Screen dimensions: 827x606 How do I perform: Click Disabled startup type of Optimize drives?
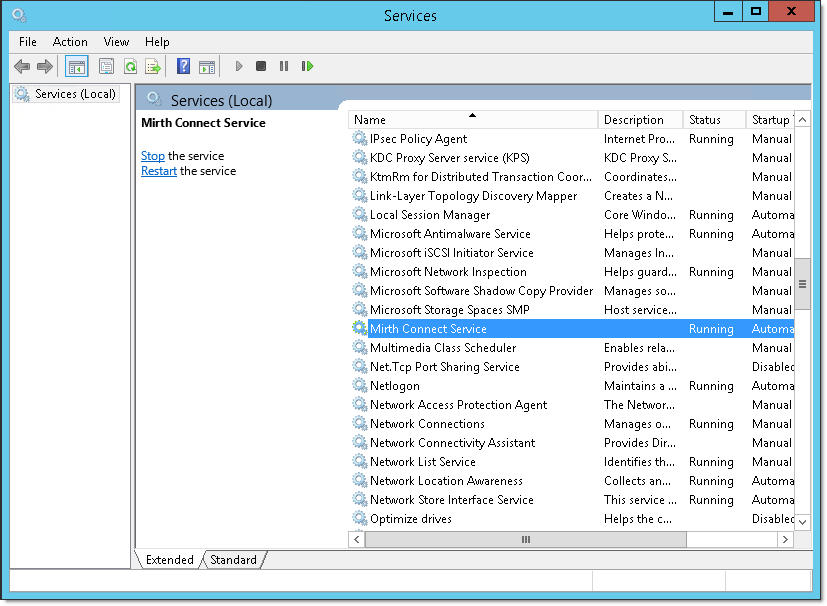coord(773,518)
